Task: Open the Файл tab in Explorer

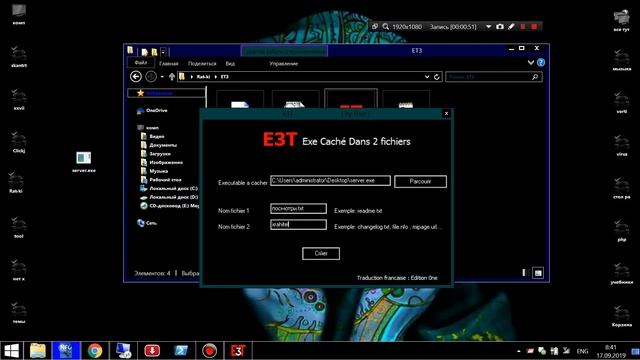Action: point(141,63)
